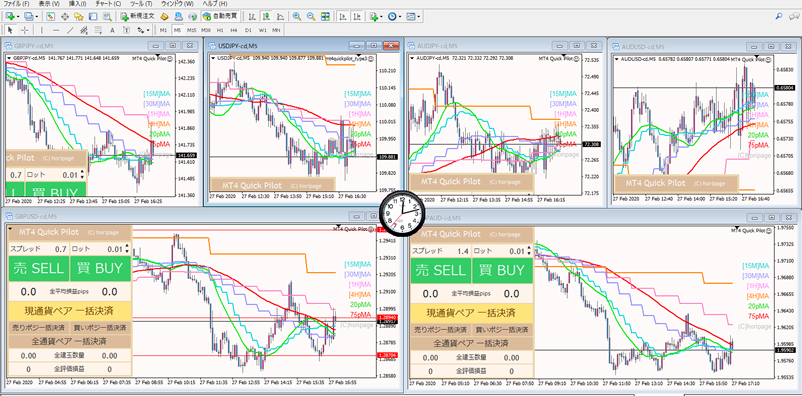This screenshot has width=802, height=396.
Task: Select the text label A tool
Action: [x=112, y=30]
